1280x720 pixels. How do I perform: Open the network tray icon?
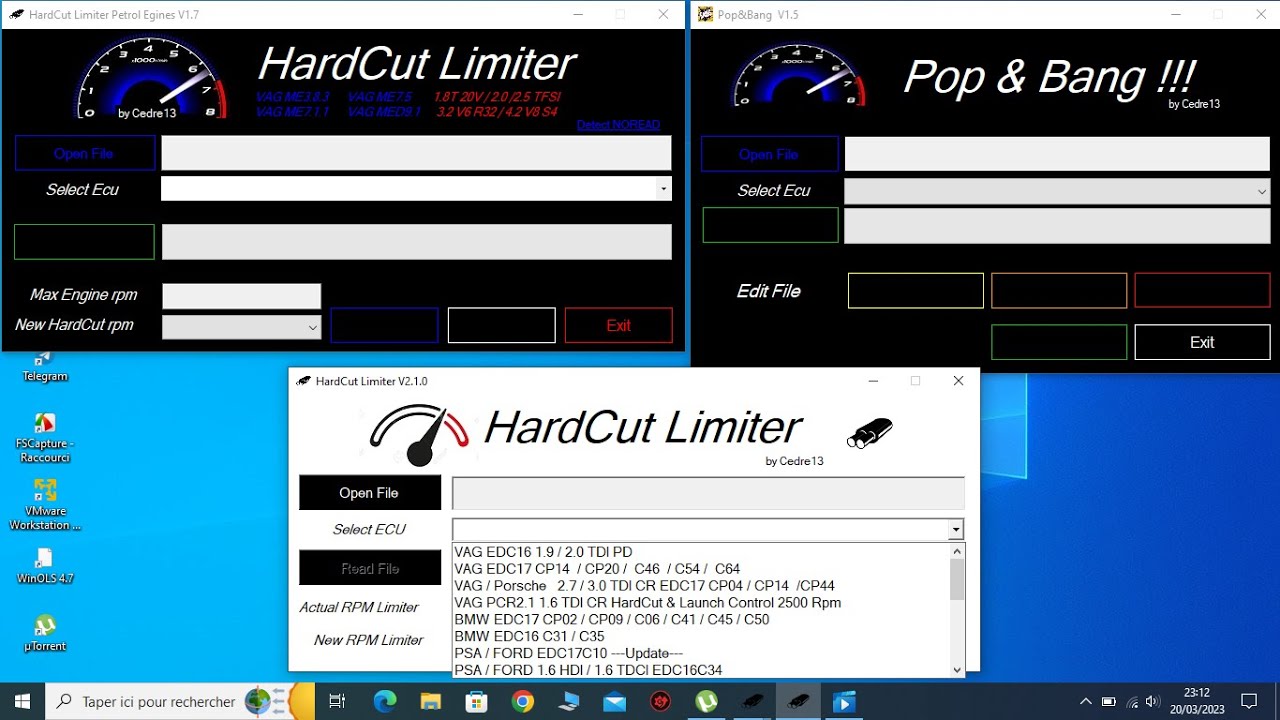1130,702
